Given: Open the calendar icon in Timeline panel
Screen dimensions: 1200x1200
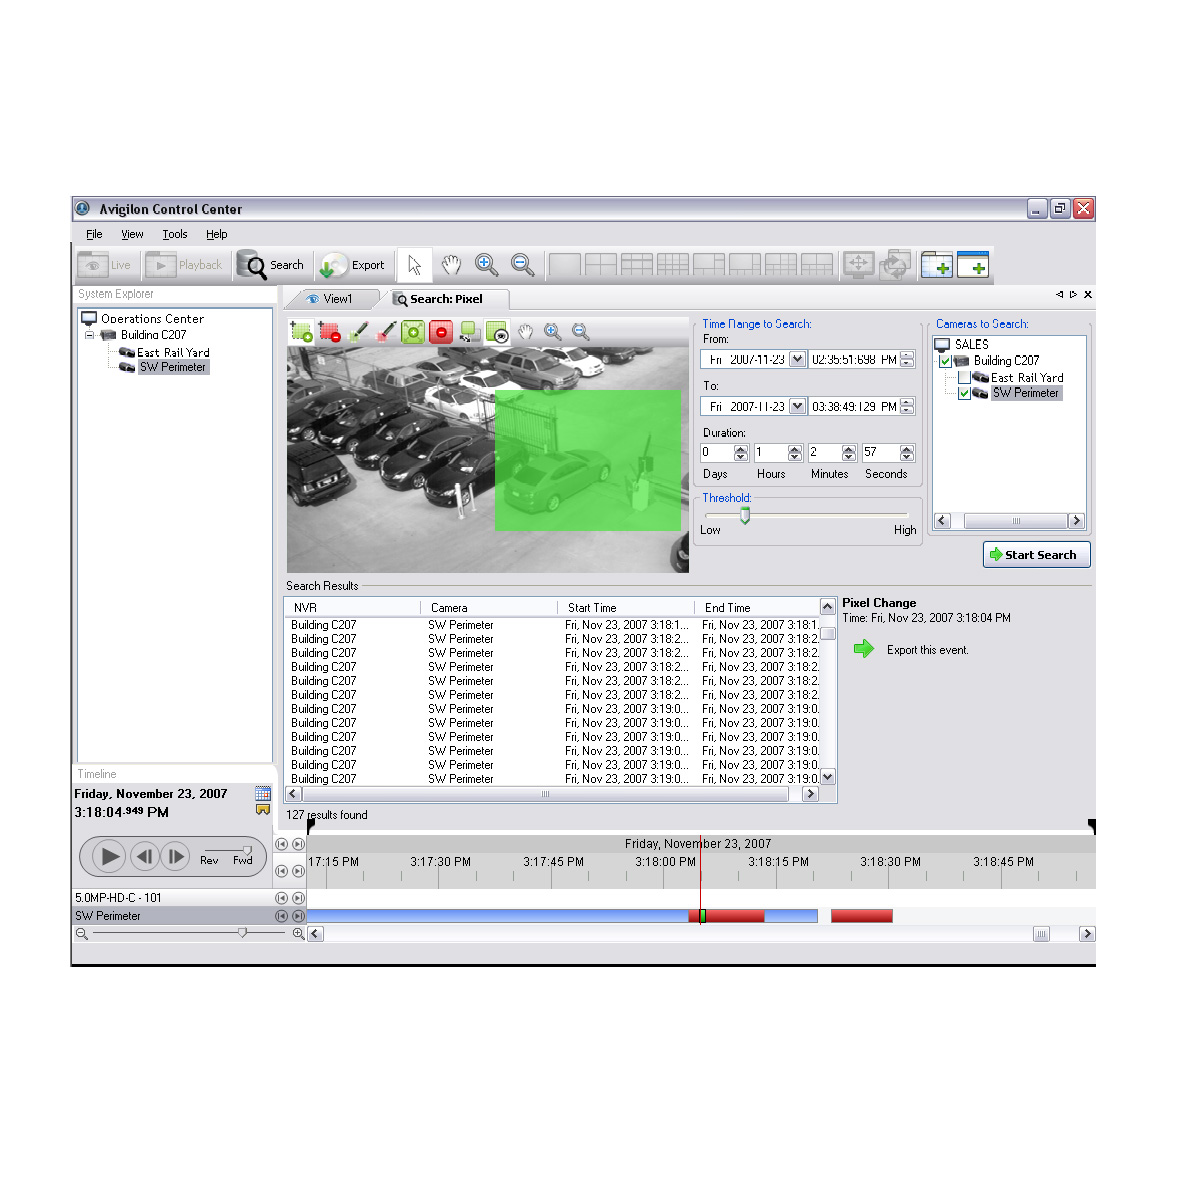Looking at the screenshot, I should click(263, 793).
